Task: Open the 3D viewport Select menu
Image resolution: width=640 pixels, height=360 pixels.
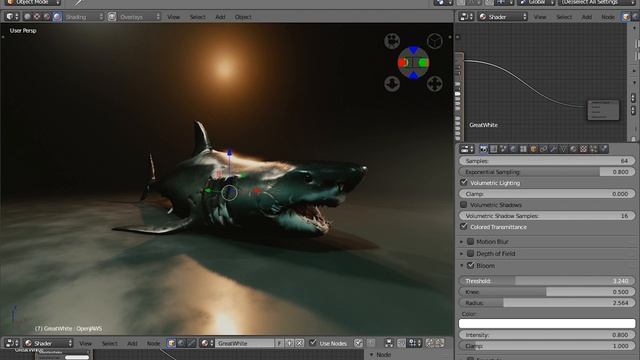Action: pos(198,17)
